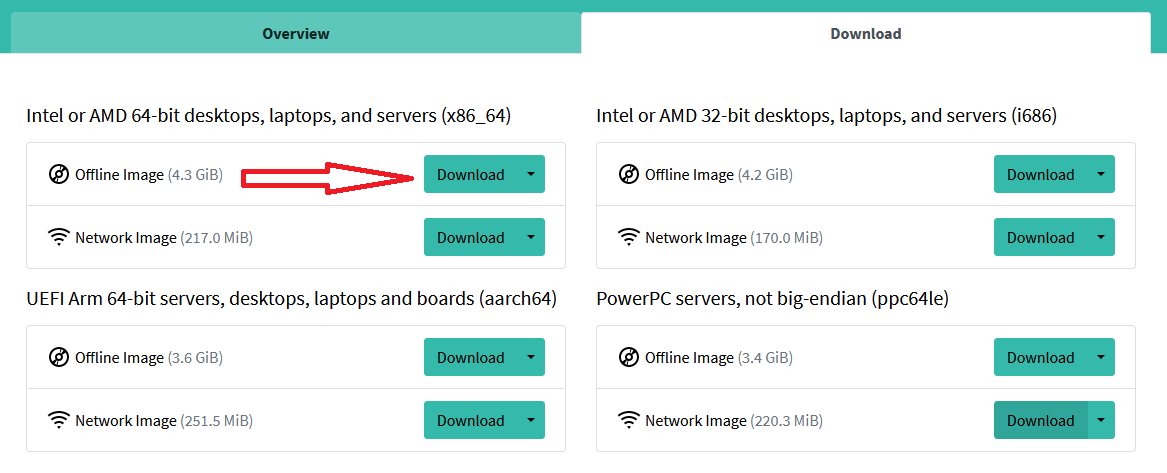
Task: Click 'Network Image (251.5 MiB)' text
Action: 164,422
